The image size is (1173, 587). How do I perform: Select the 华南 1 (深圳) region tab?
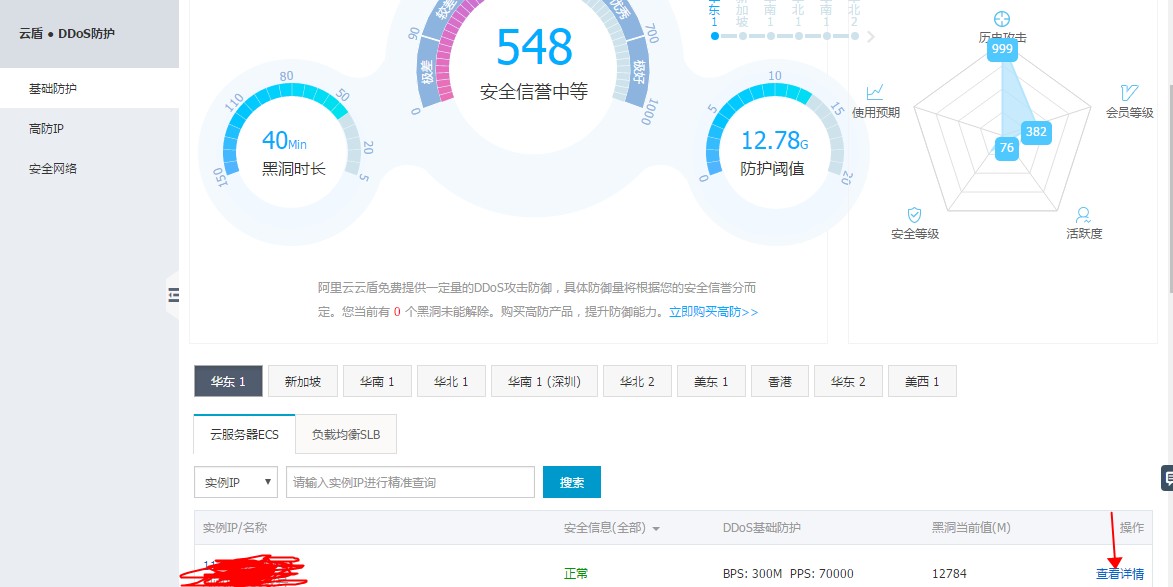[544, 381]
